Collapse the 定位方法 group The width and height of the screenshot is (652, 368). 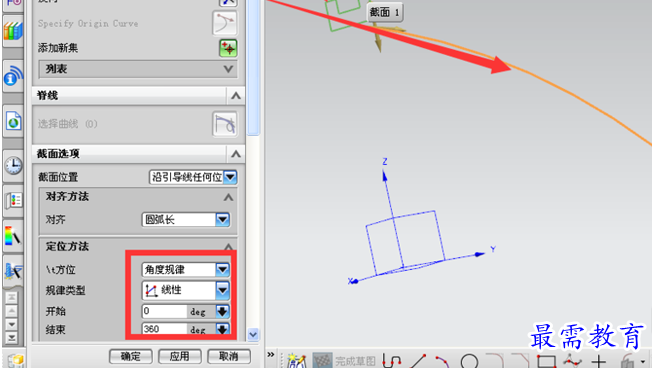pos(228,247)
